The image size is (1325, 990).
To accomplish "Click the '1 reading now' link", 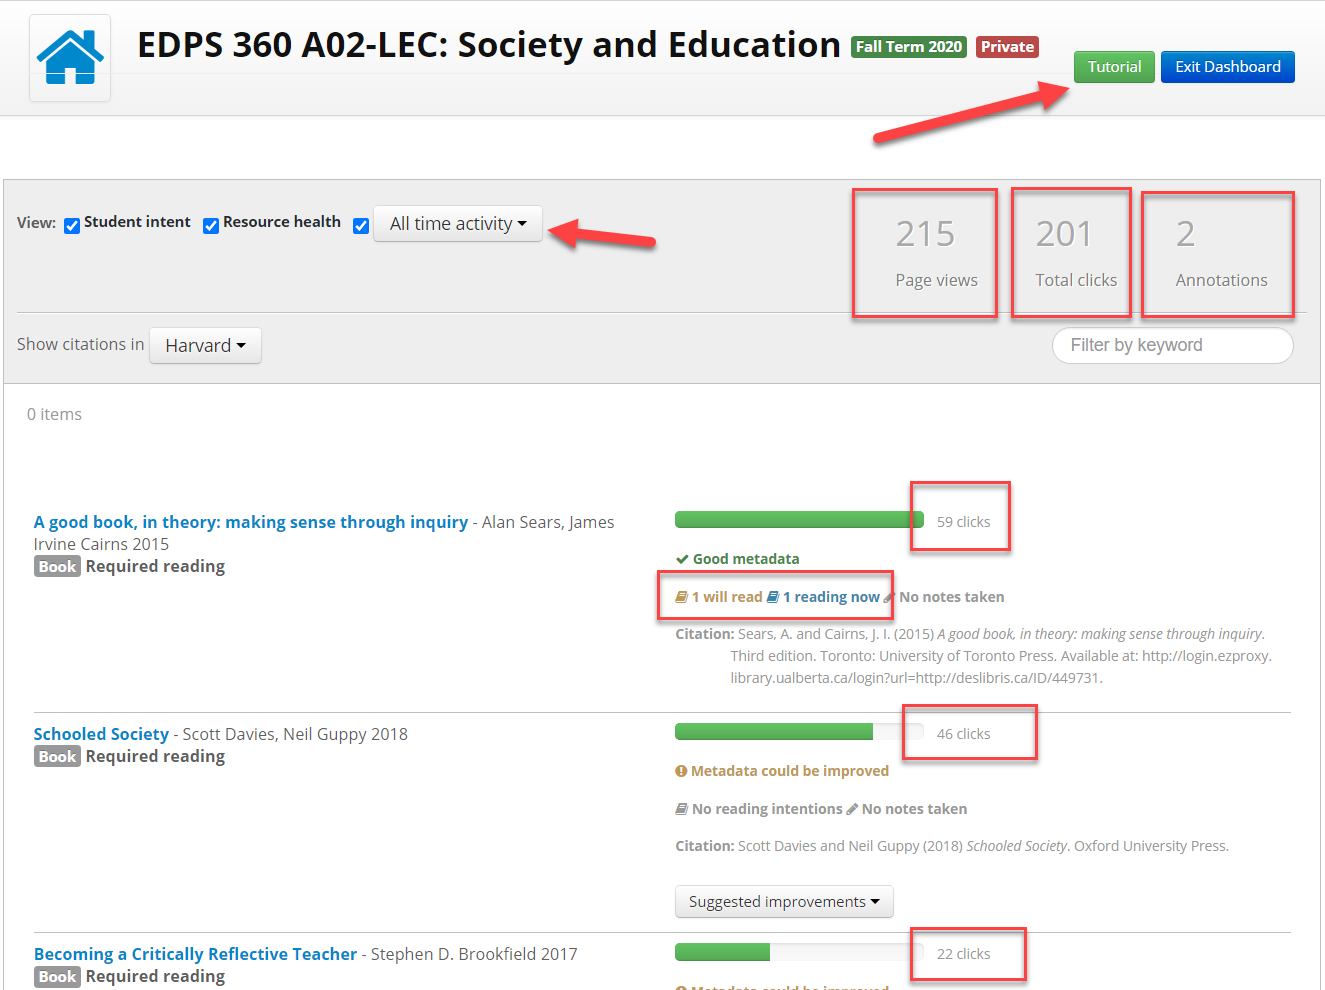I will (x=831, y=597).
